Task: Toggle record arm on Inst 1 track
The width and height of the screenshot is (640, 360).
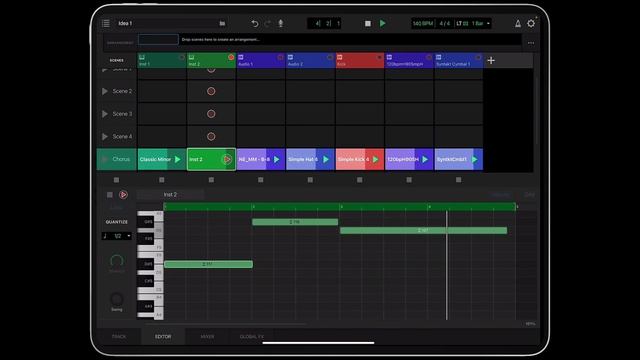Action: pyautogui.click(x=182, y=57)
